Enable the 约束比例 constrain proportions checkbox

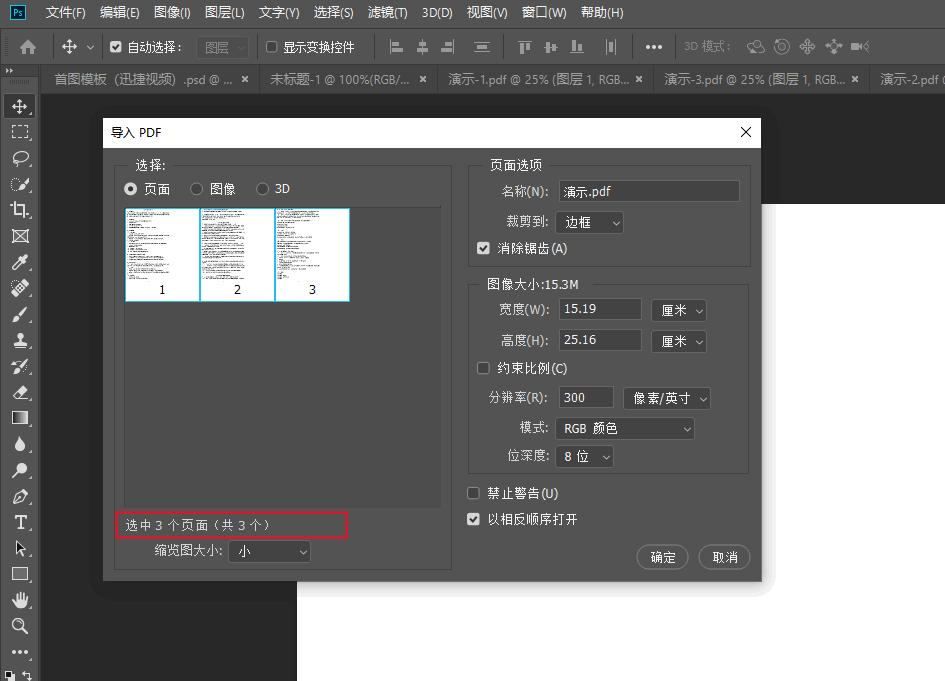[484, 368]
